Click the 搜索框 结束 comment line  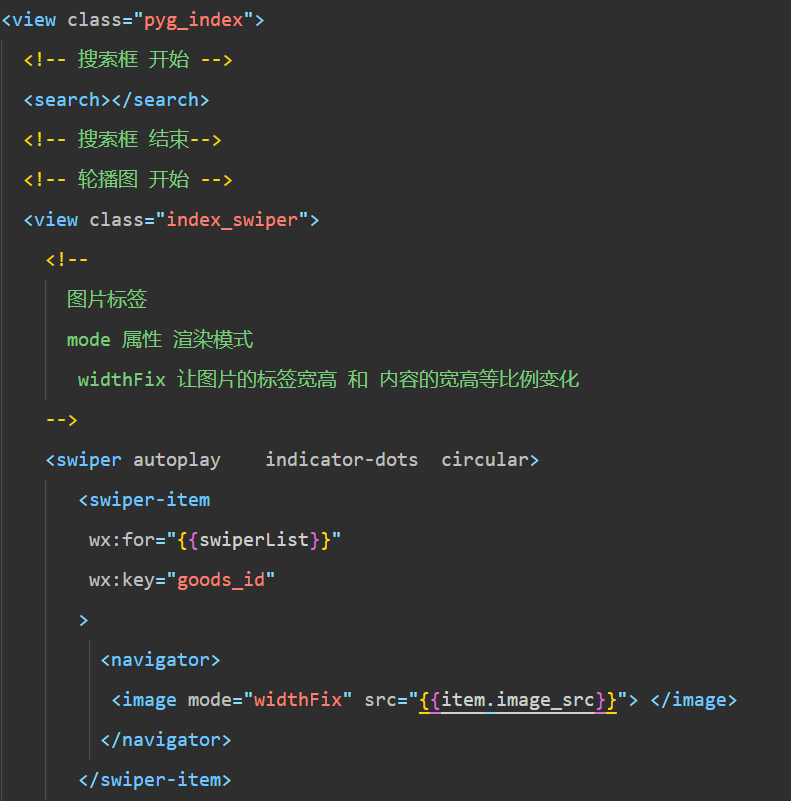[x=122, y=140]
